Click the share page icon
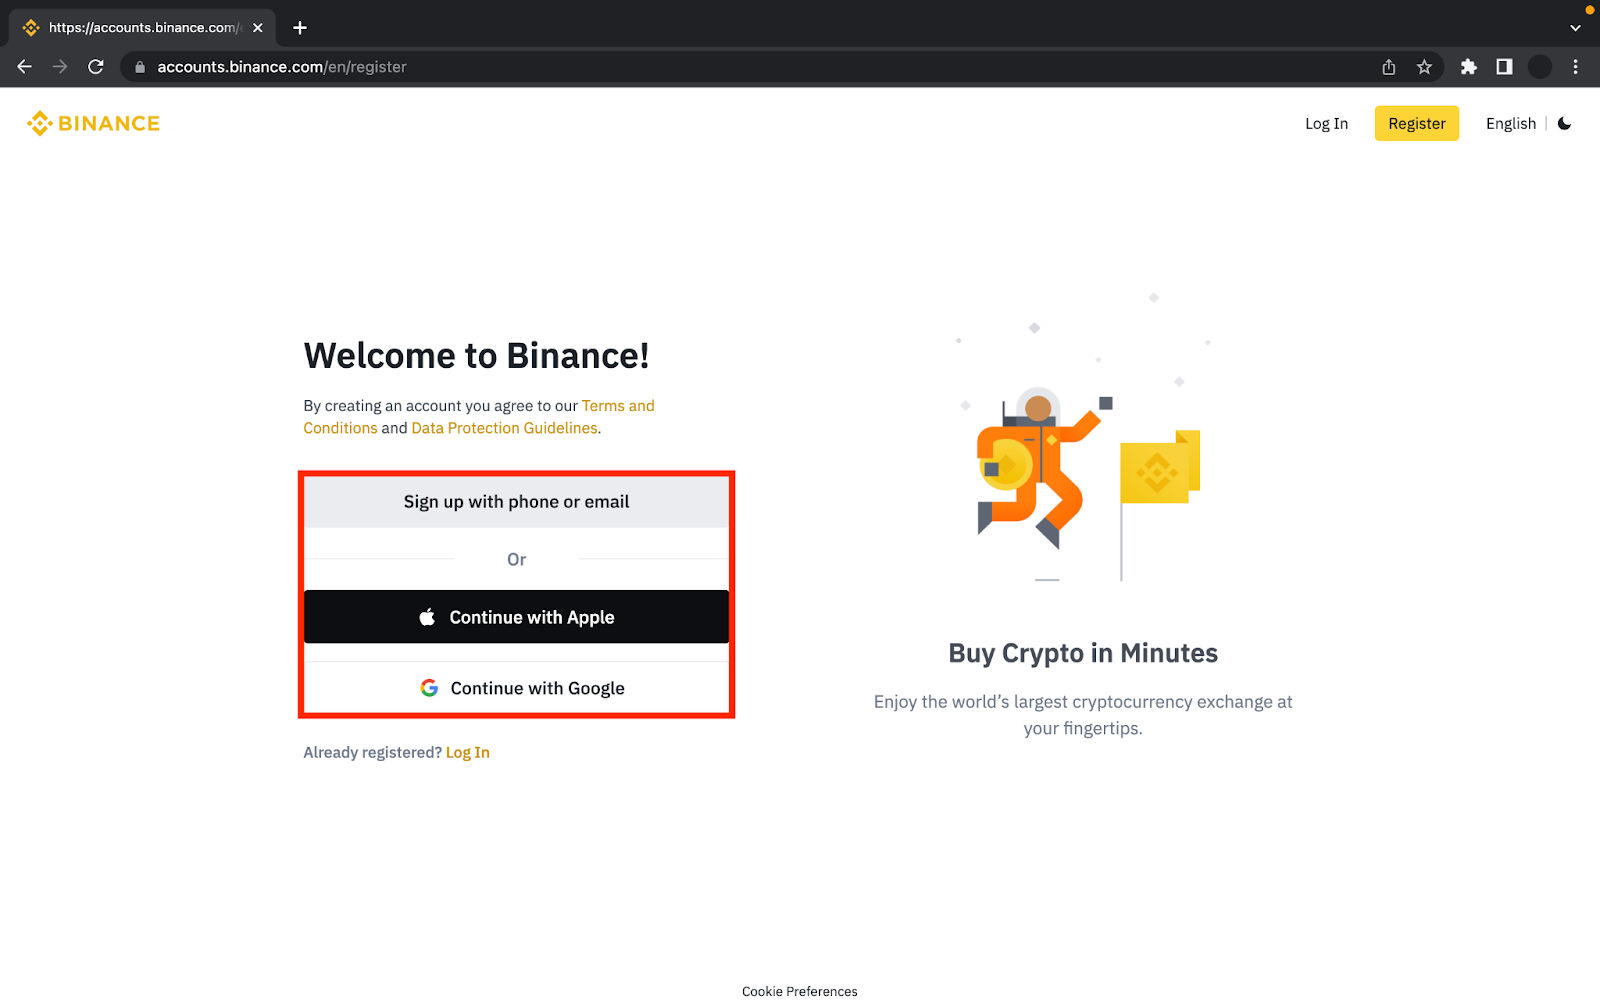Image resolution: width=1600 pixels, height=1000 pixels. click(1389, 67)
